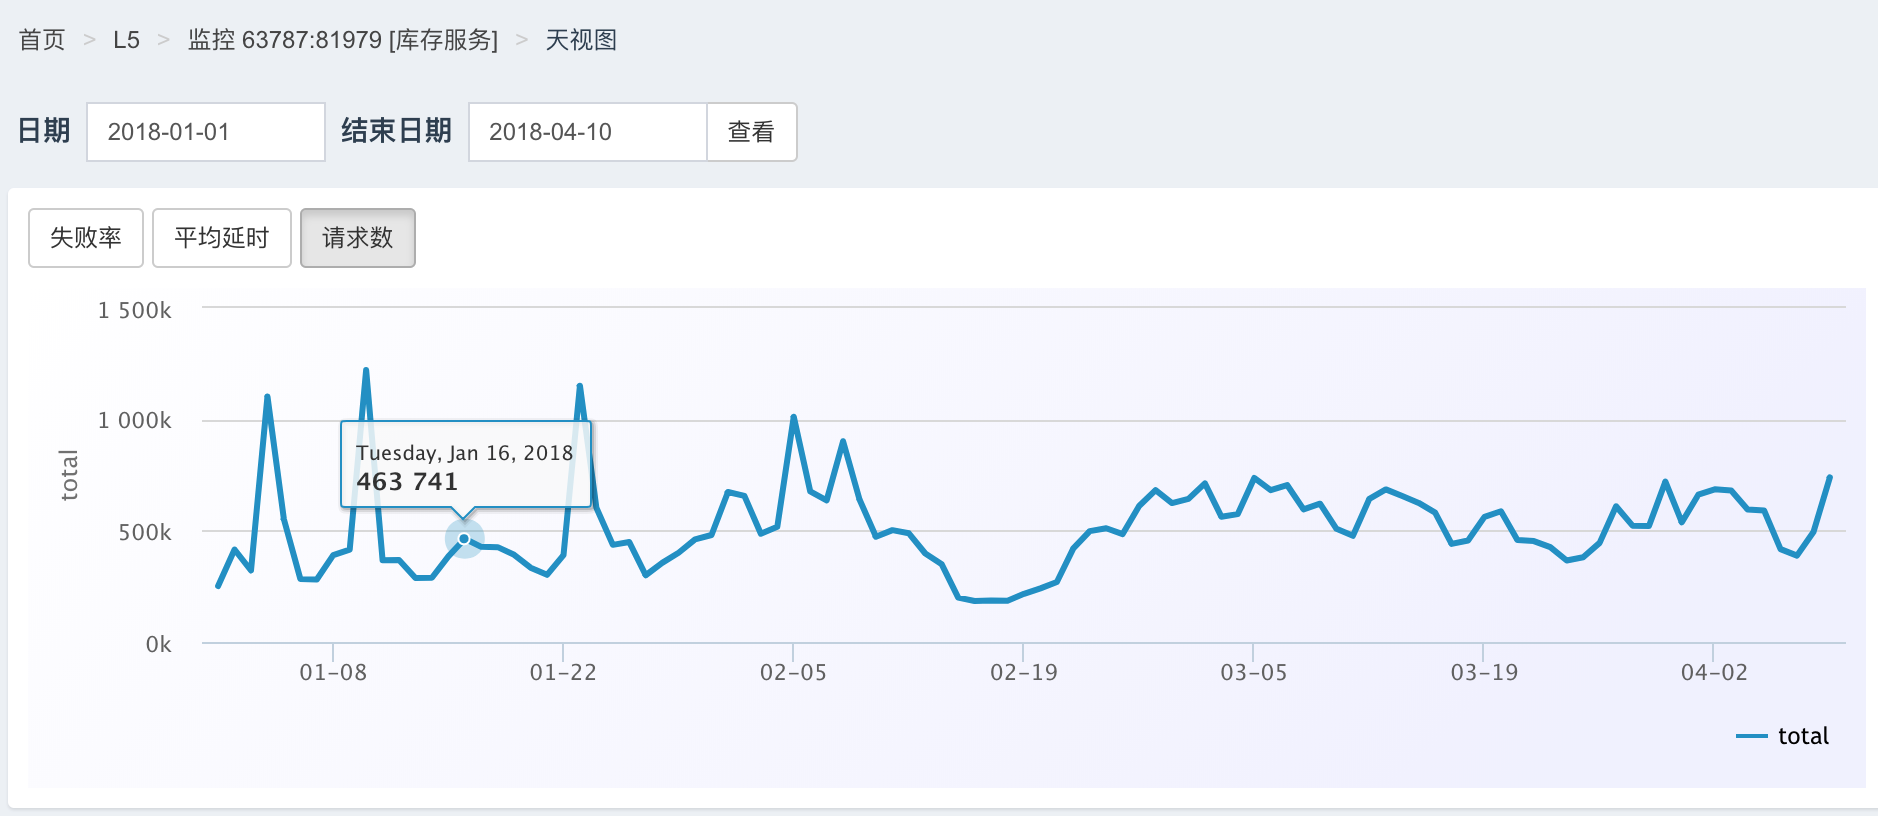Select the 请求数 tab
Image resolution: width=1878 pixels, height=816 pixels.
click(x=358, y=238)
